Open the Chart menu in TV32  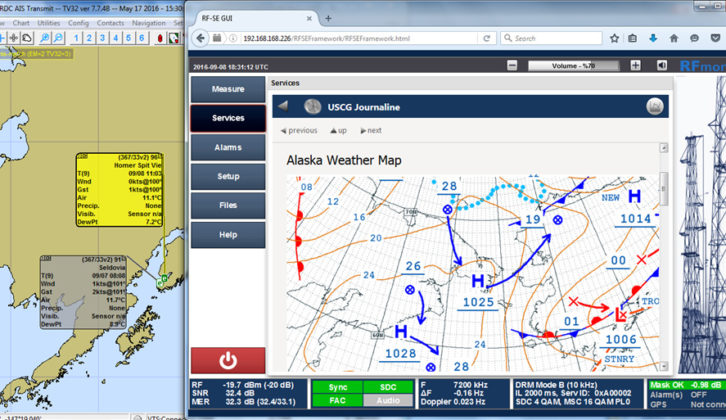21,23
